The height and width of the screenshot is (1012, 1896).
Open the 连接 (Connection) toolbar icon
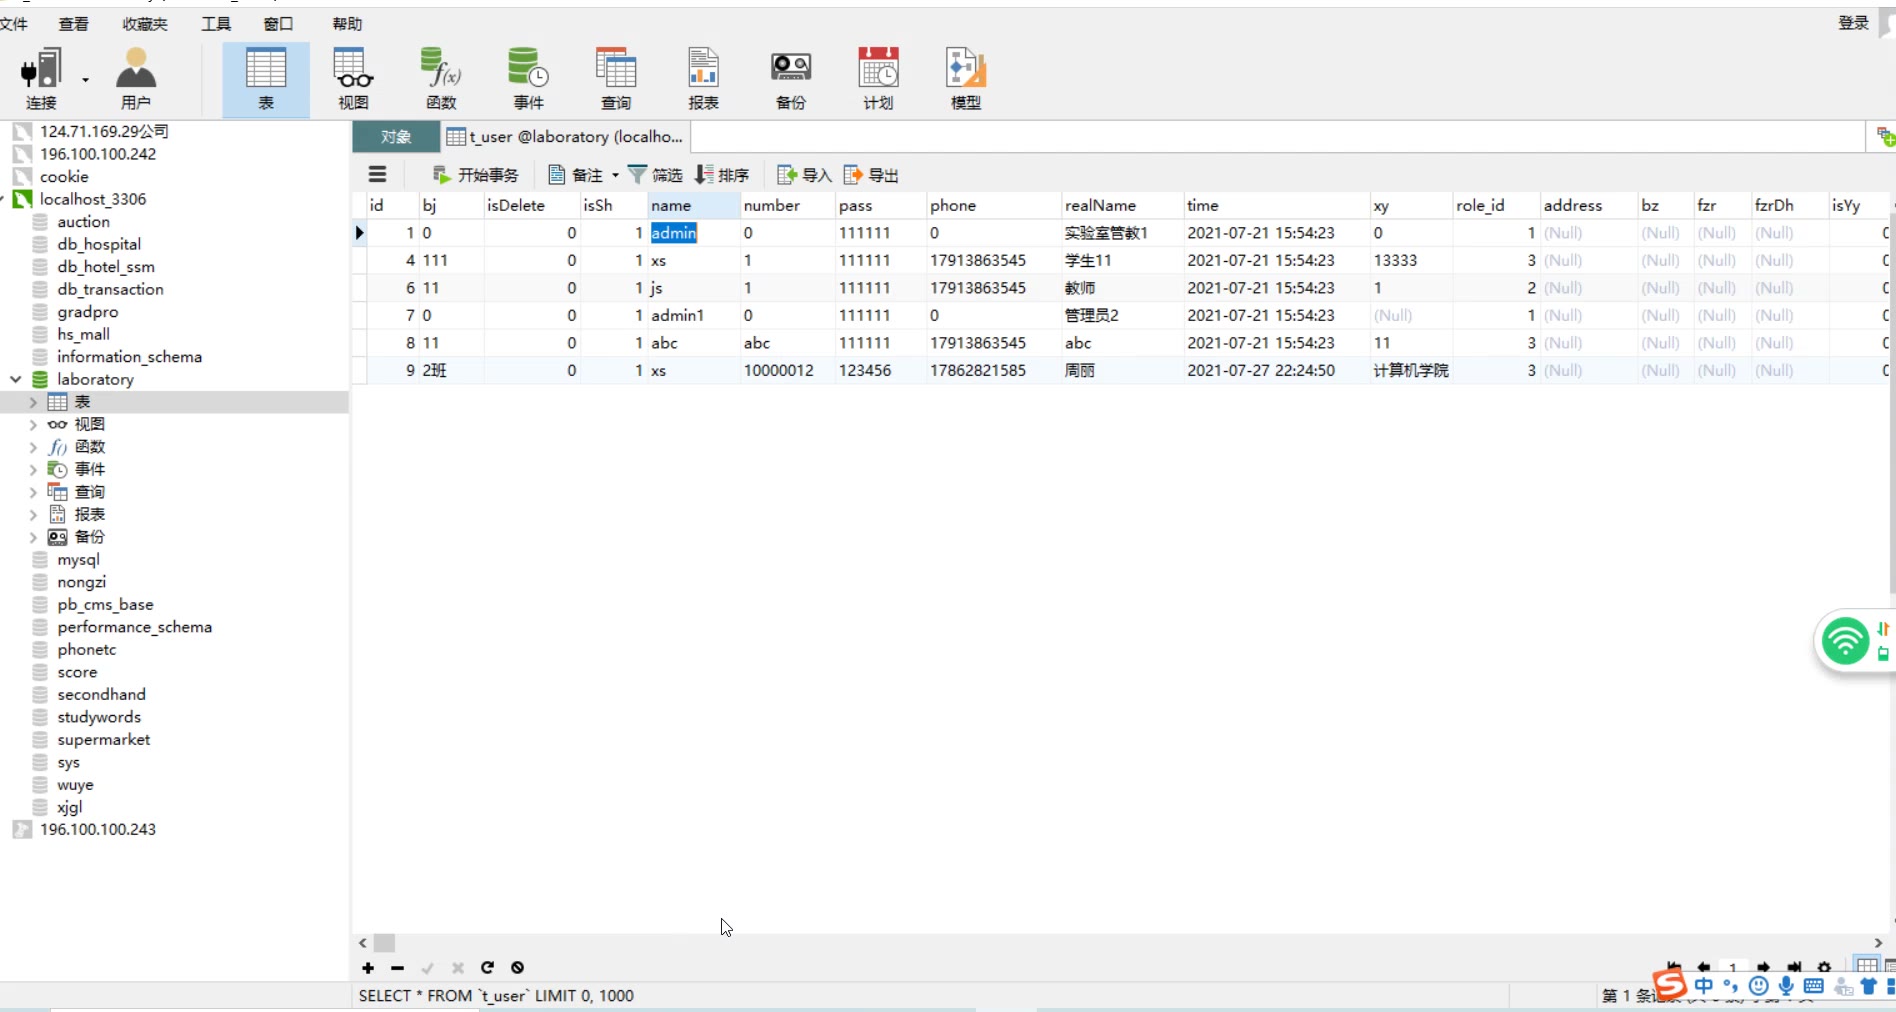click(41, 79)
